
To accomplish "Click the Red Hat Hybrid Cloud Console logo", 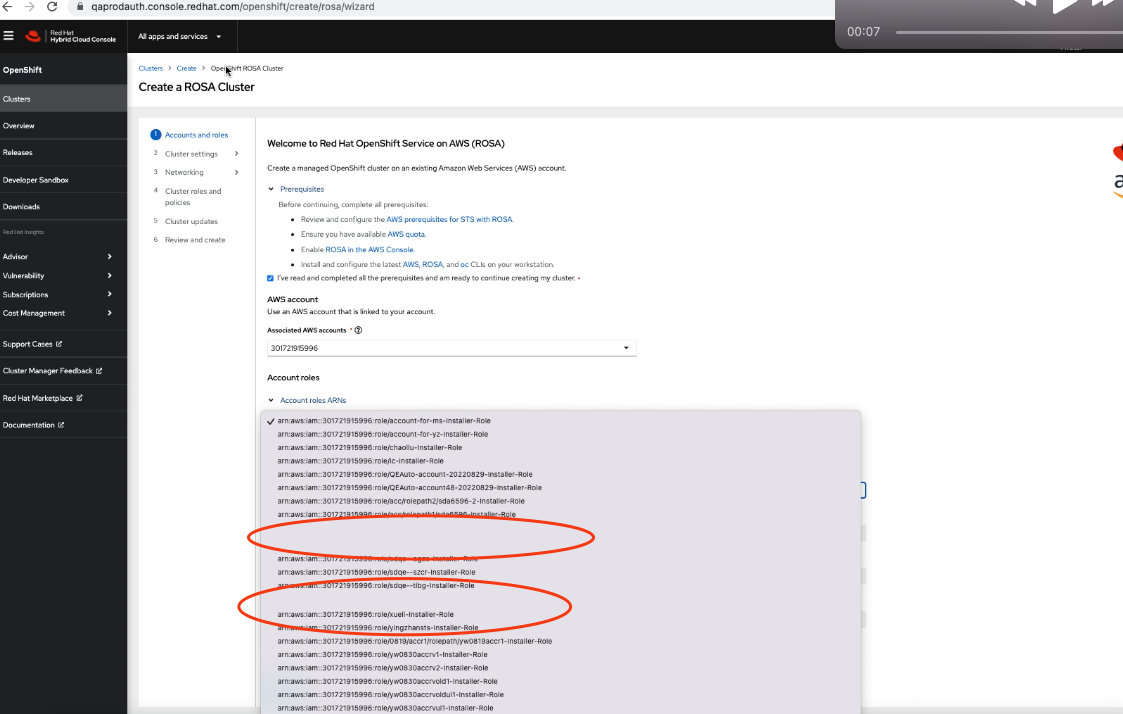I will [70, 37].
